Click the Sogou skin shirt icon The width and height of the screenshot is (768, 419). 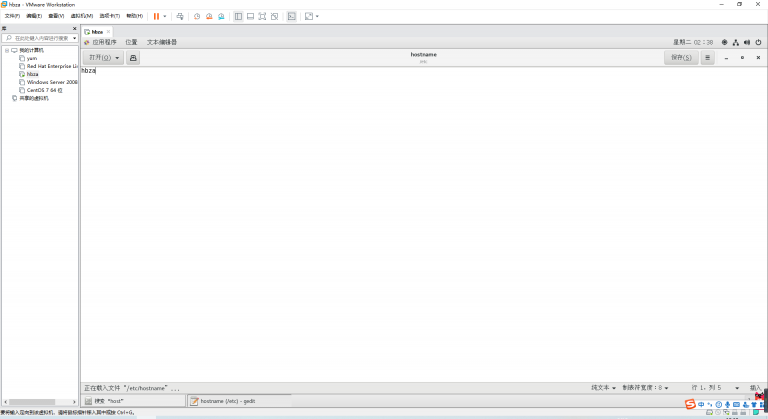point(754,404)
